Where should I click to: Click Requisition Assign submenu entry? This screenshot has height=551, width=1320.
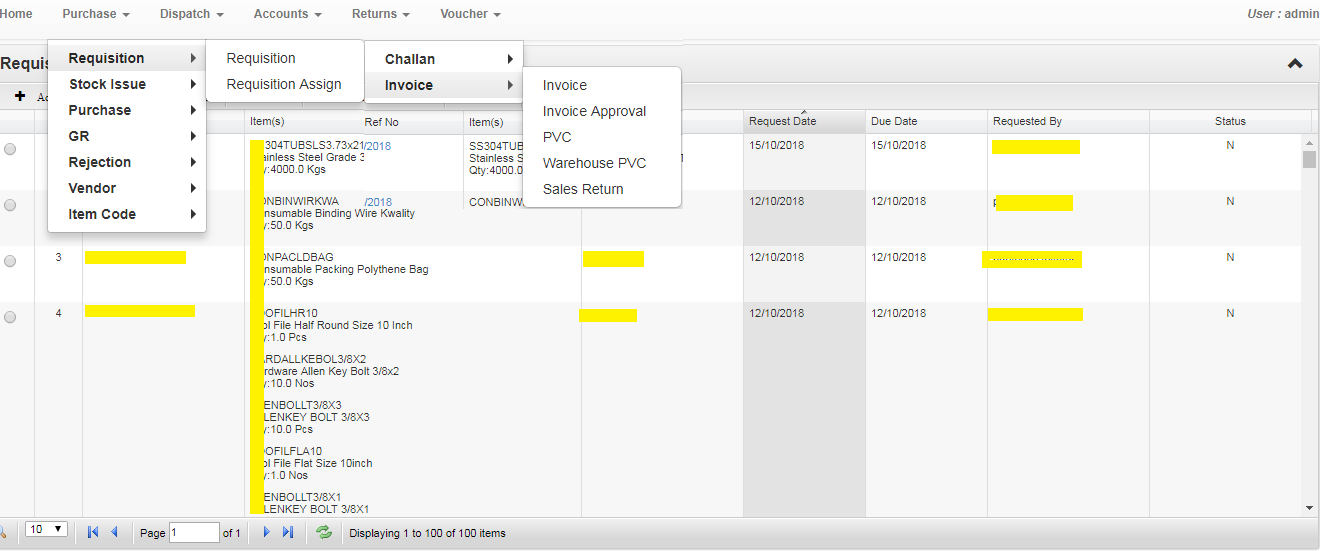pyautogui.click(x=284, y=84)
